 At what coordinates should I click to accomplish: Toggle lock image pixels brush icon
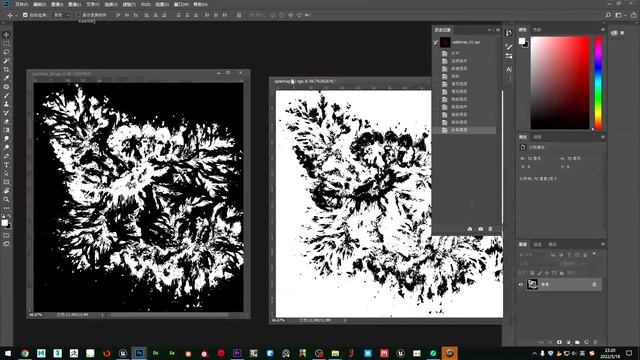point(540,273)
